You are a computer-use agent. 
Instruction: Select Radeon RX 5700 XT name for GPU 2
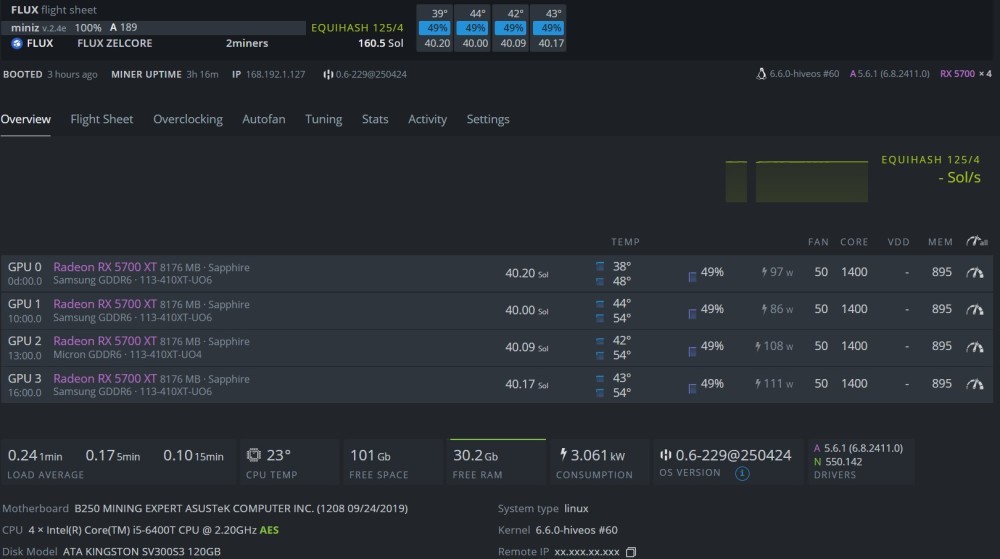coord(105,341)
